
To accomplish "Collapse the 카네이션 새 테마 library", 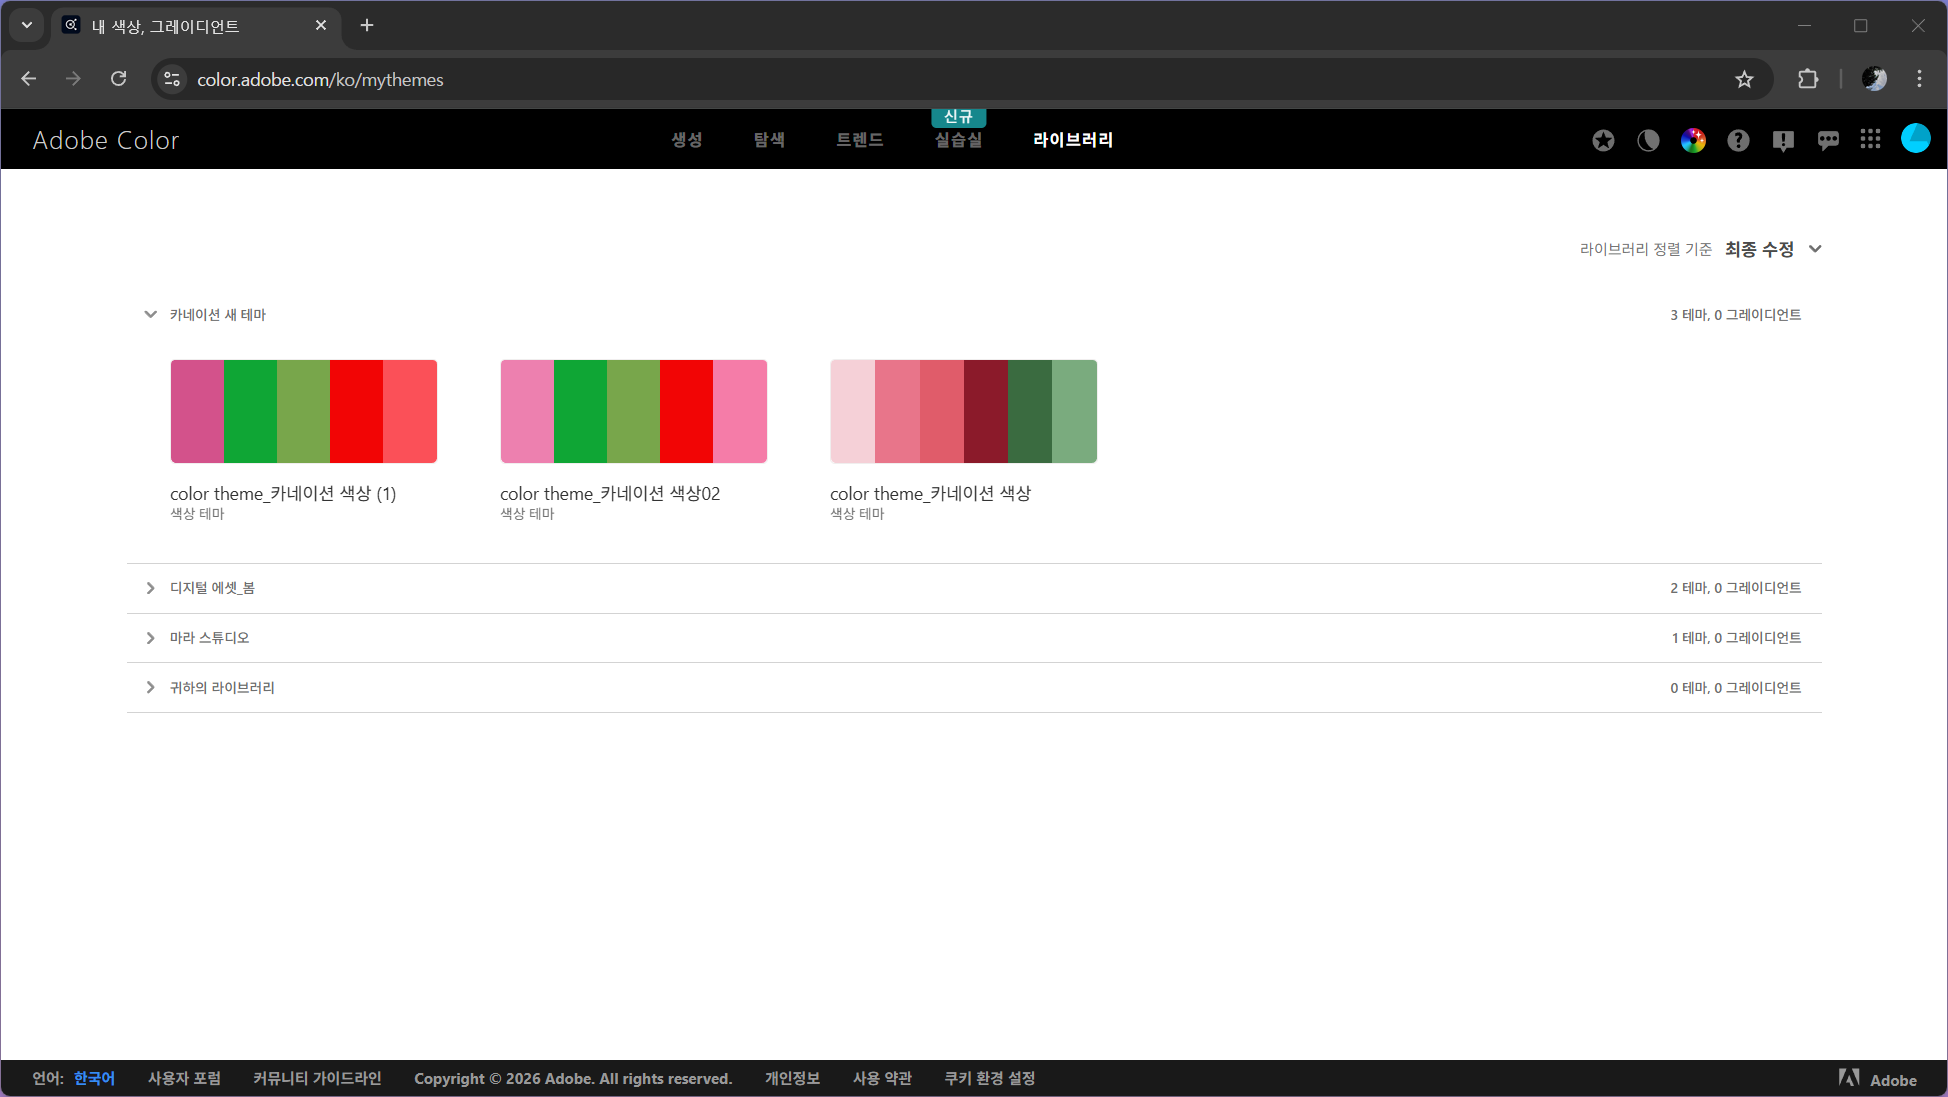I will pos(150,314).
